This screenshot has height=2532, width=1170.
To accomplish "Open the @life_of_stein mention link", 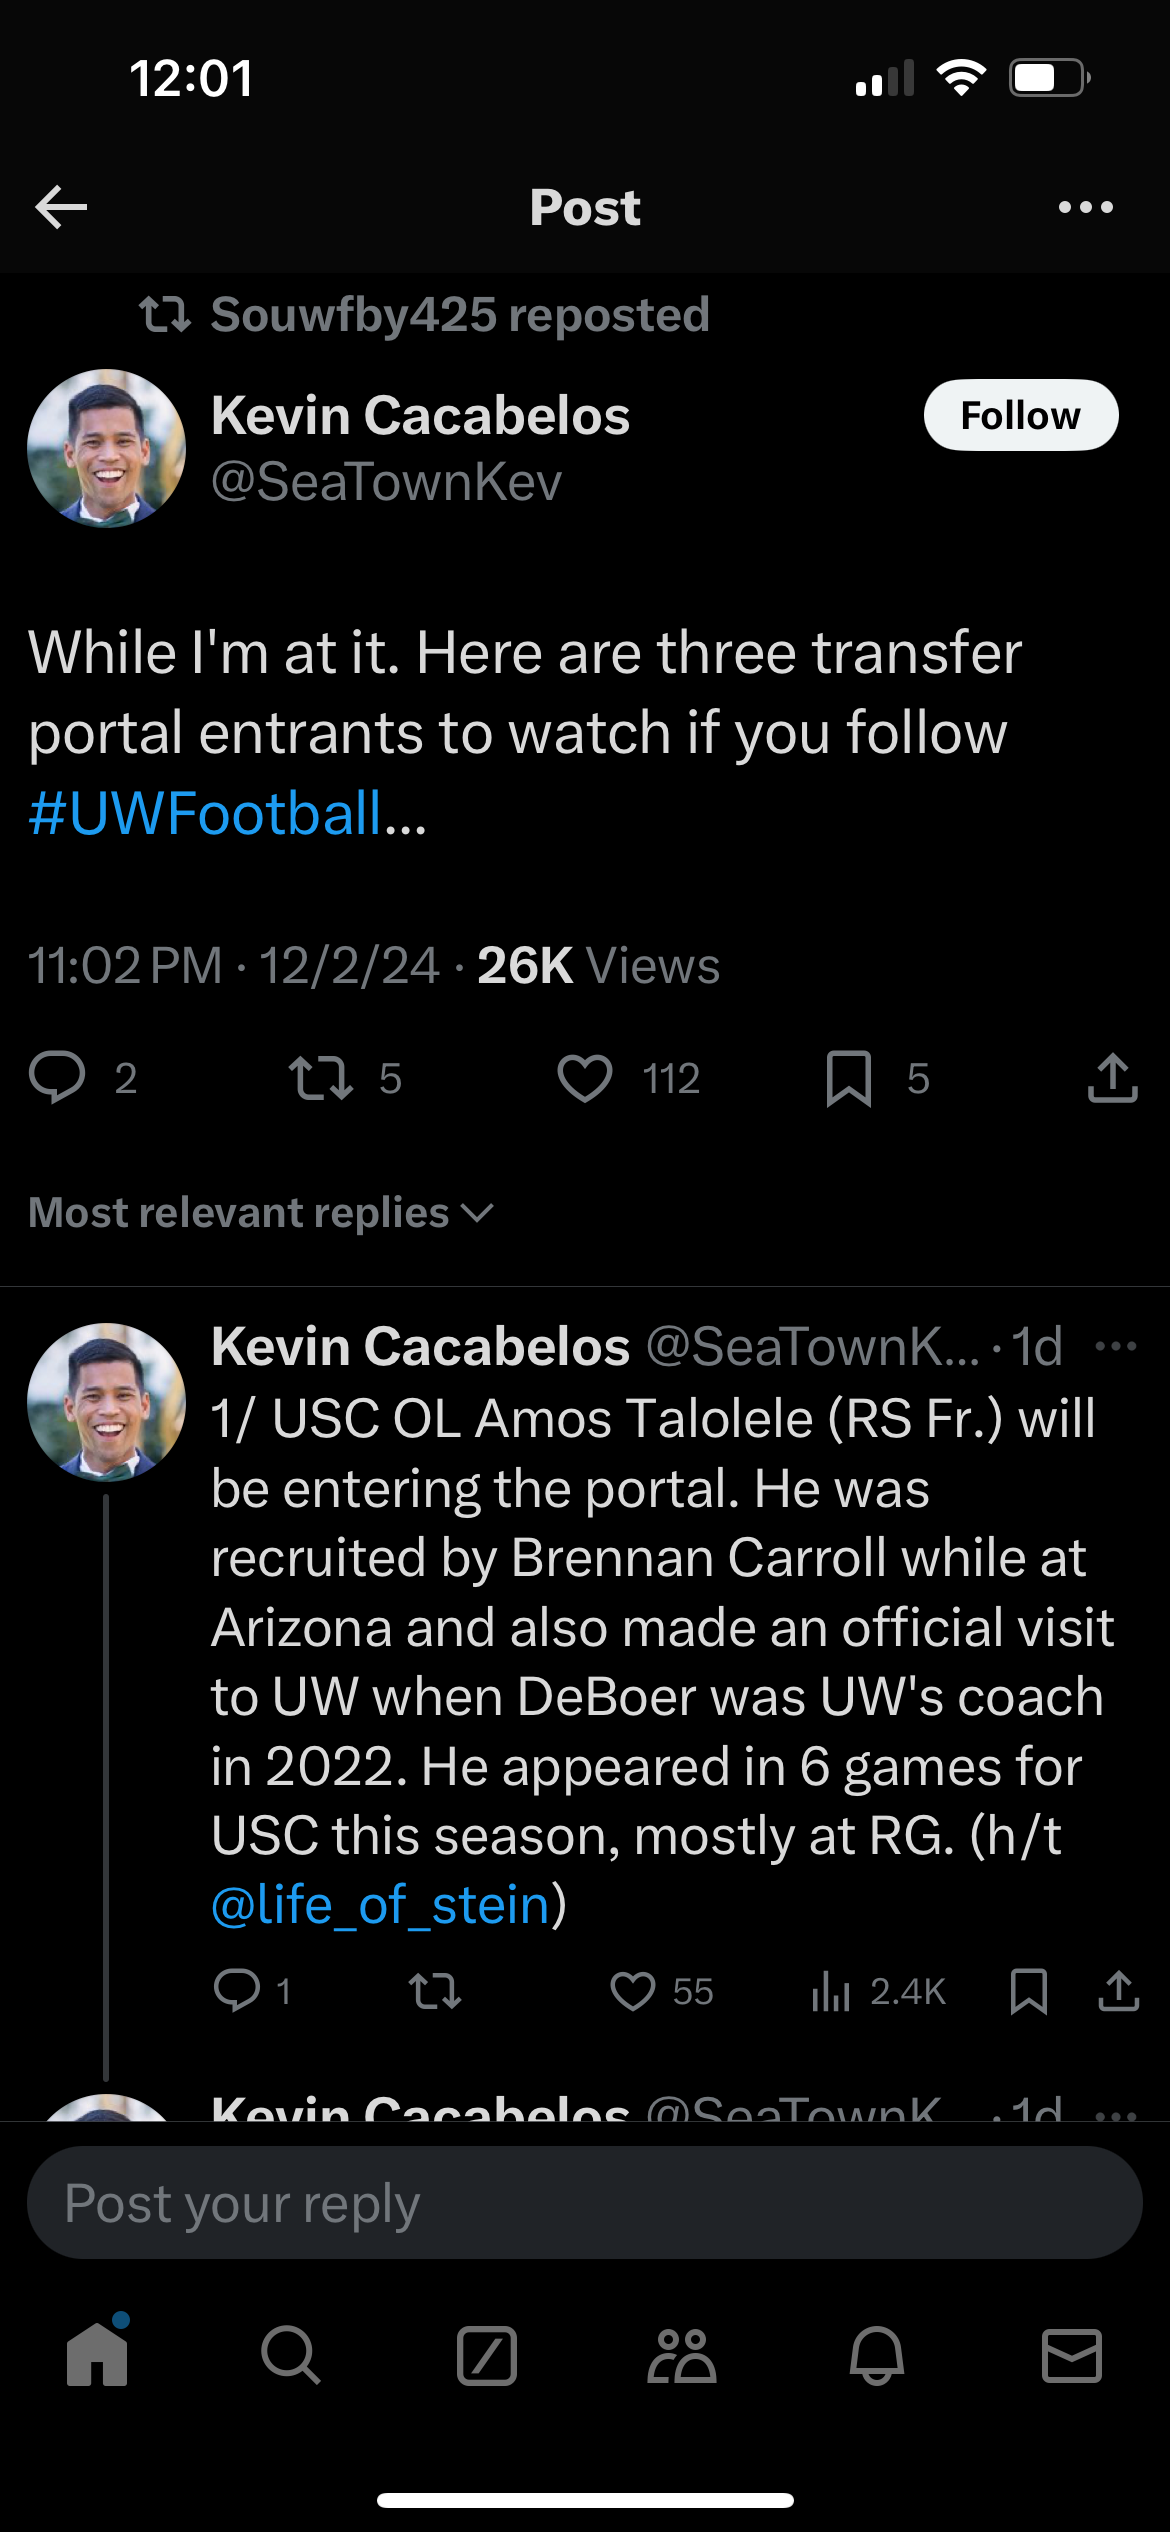I will [x=381, y=1905].
